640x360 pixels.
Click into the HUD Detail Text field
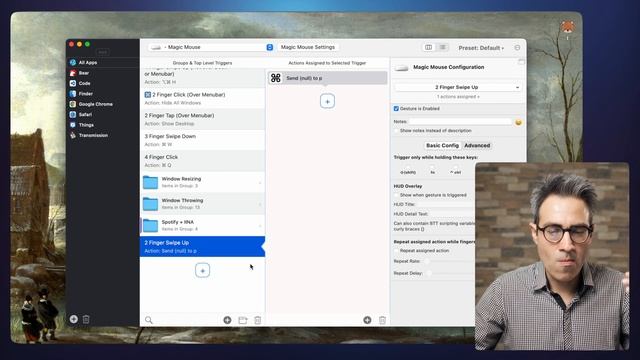click(x=452, y=214)
